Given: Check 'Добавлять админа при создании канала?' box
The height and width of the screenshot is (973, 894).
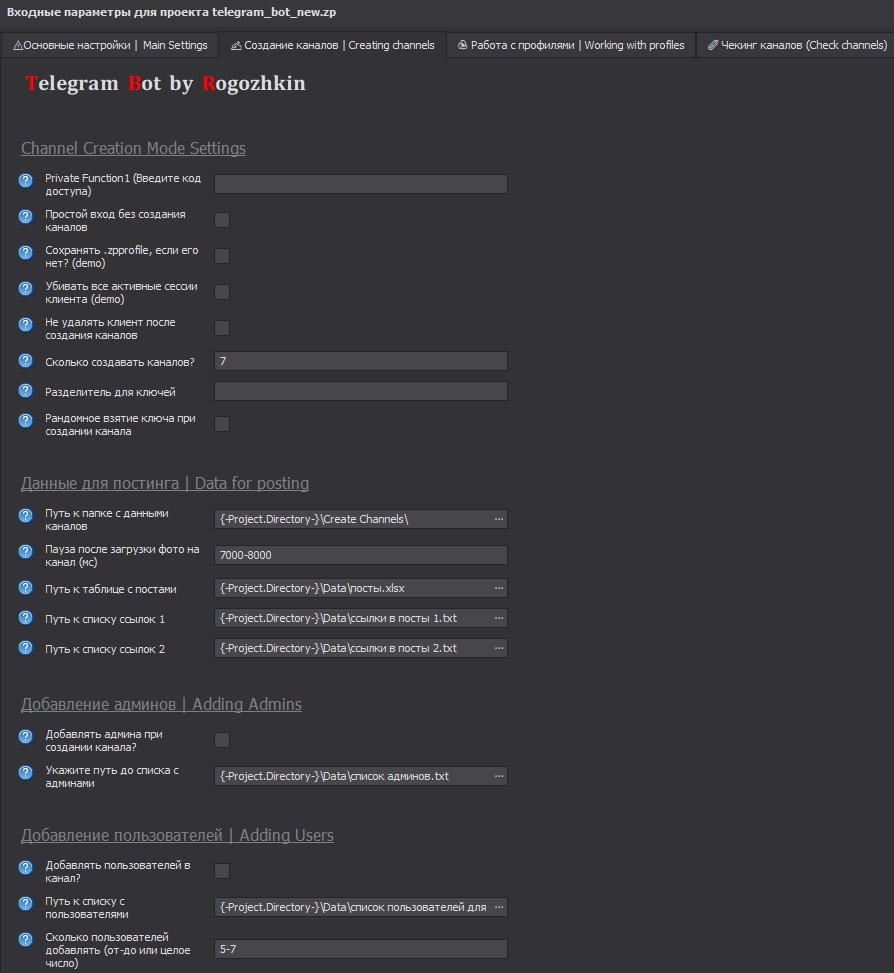Looking at the screenshot, I should (x=222, y=740).
